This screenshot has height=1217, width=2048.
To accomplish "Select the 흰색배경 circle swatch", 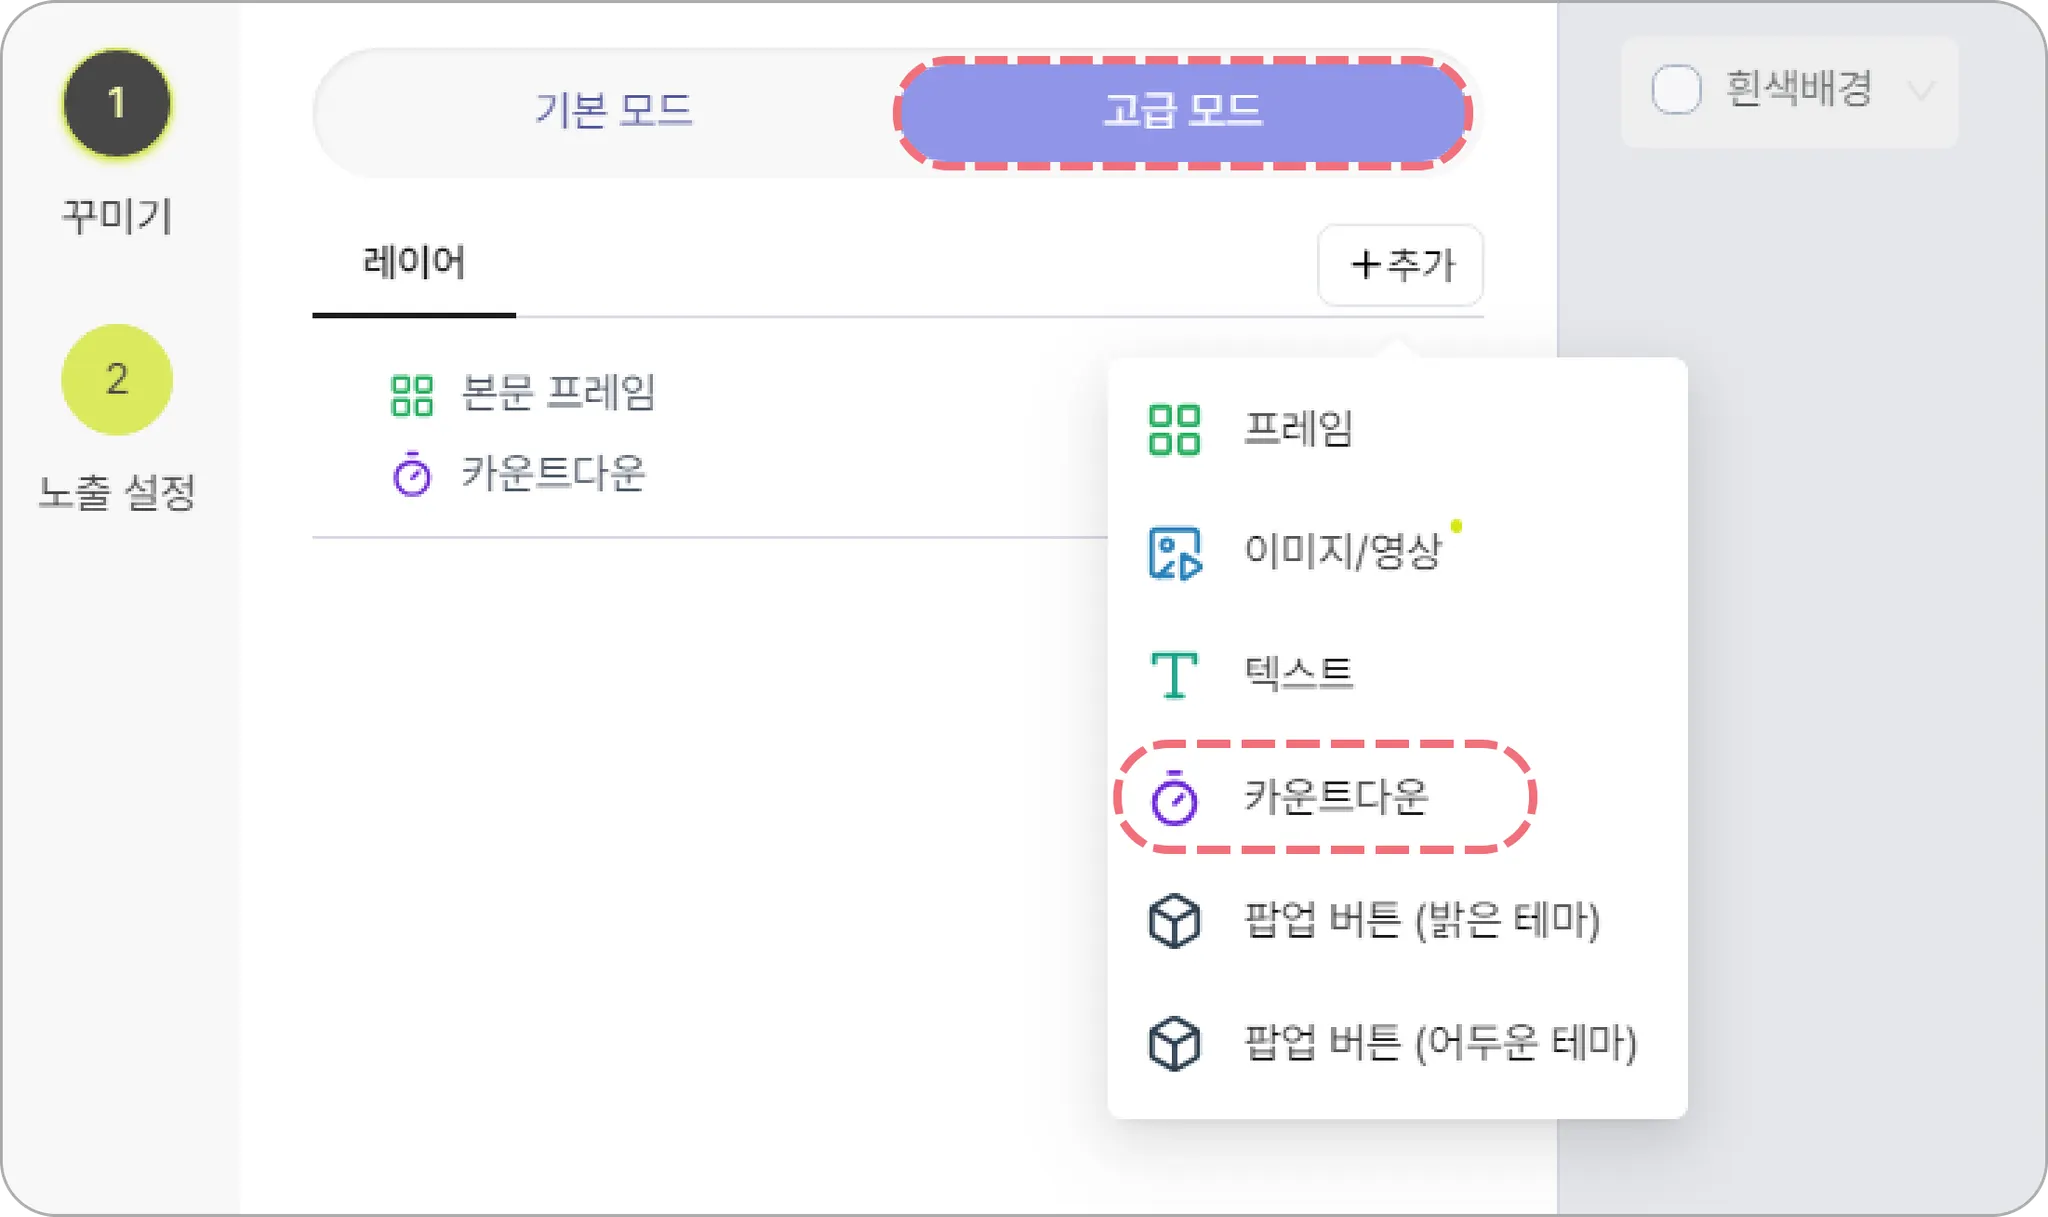I will [x=1676, y=90].
